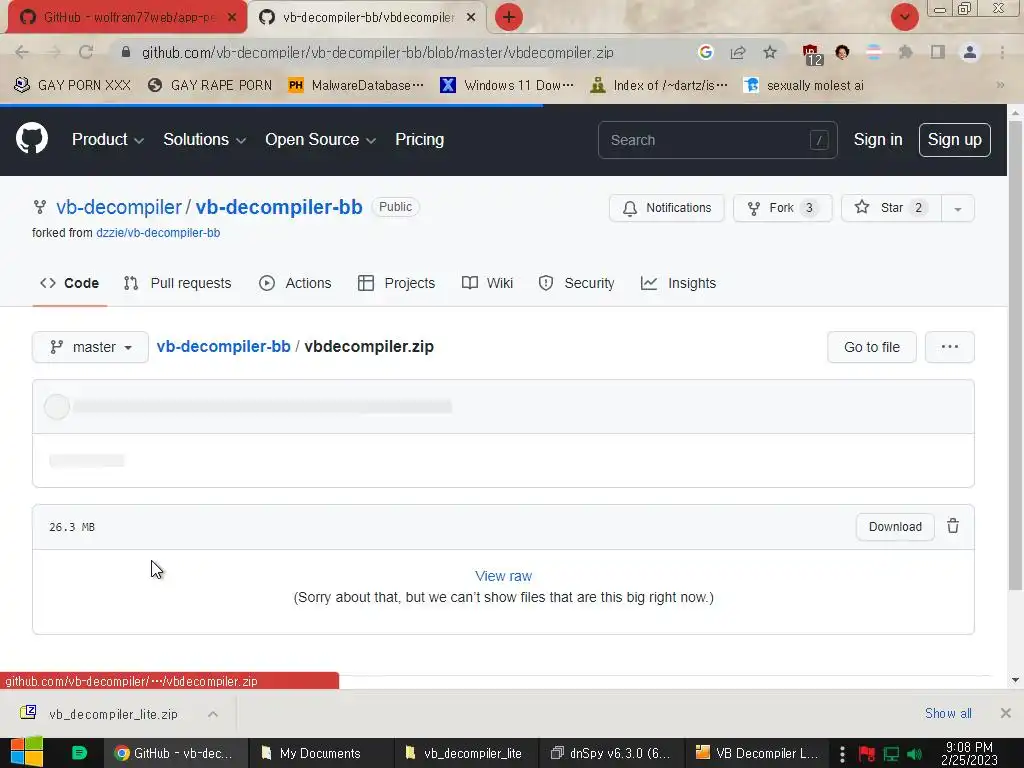This screenshot has width=1024, height=768.
Task: Open the volume speaker tray icon
Action: tap(914, 754)
